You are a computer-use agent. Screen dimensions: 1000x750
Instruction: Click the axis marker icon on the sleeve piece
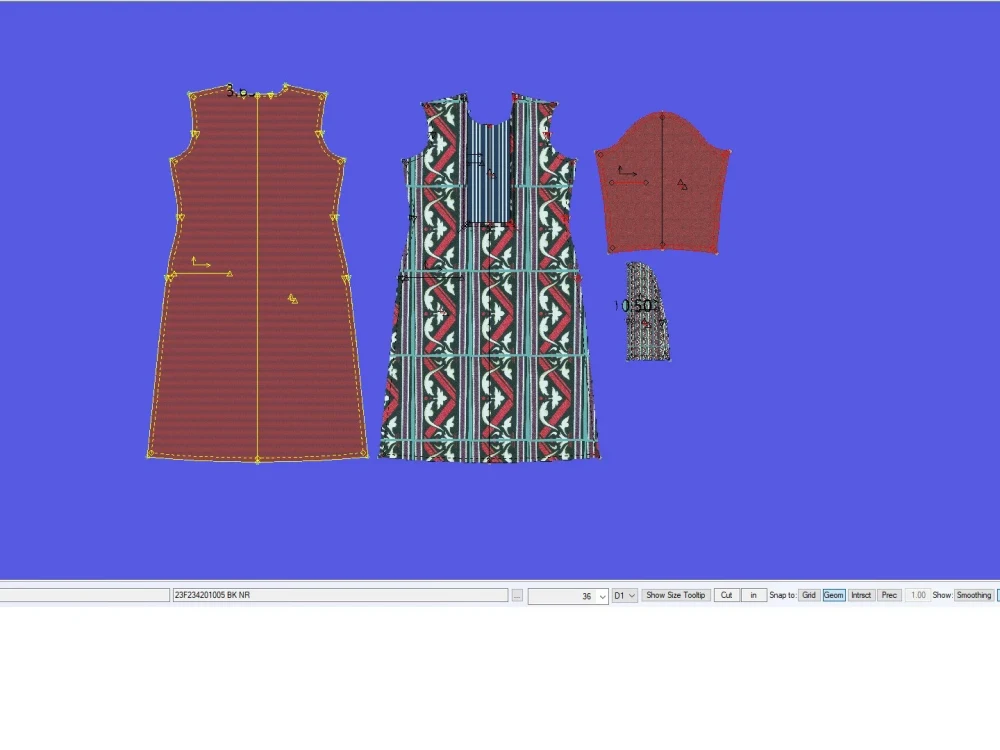tap(625, 175)
